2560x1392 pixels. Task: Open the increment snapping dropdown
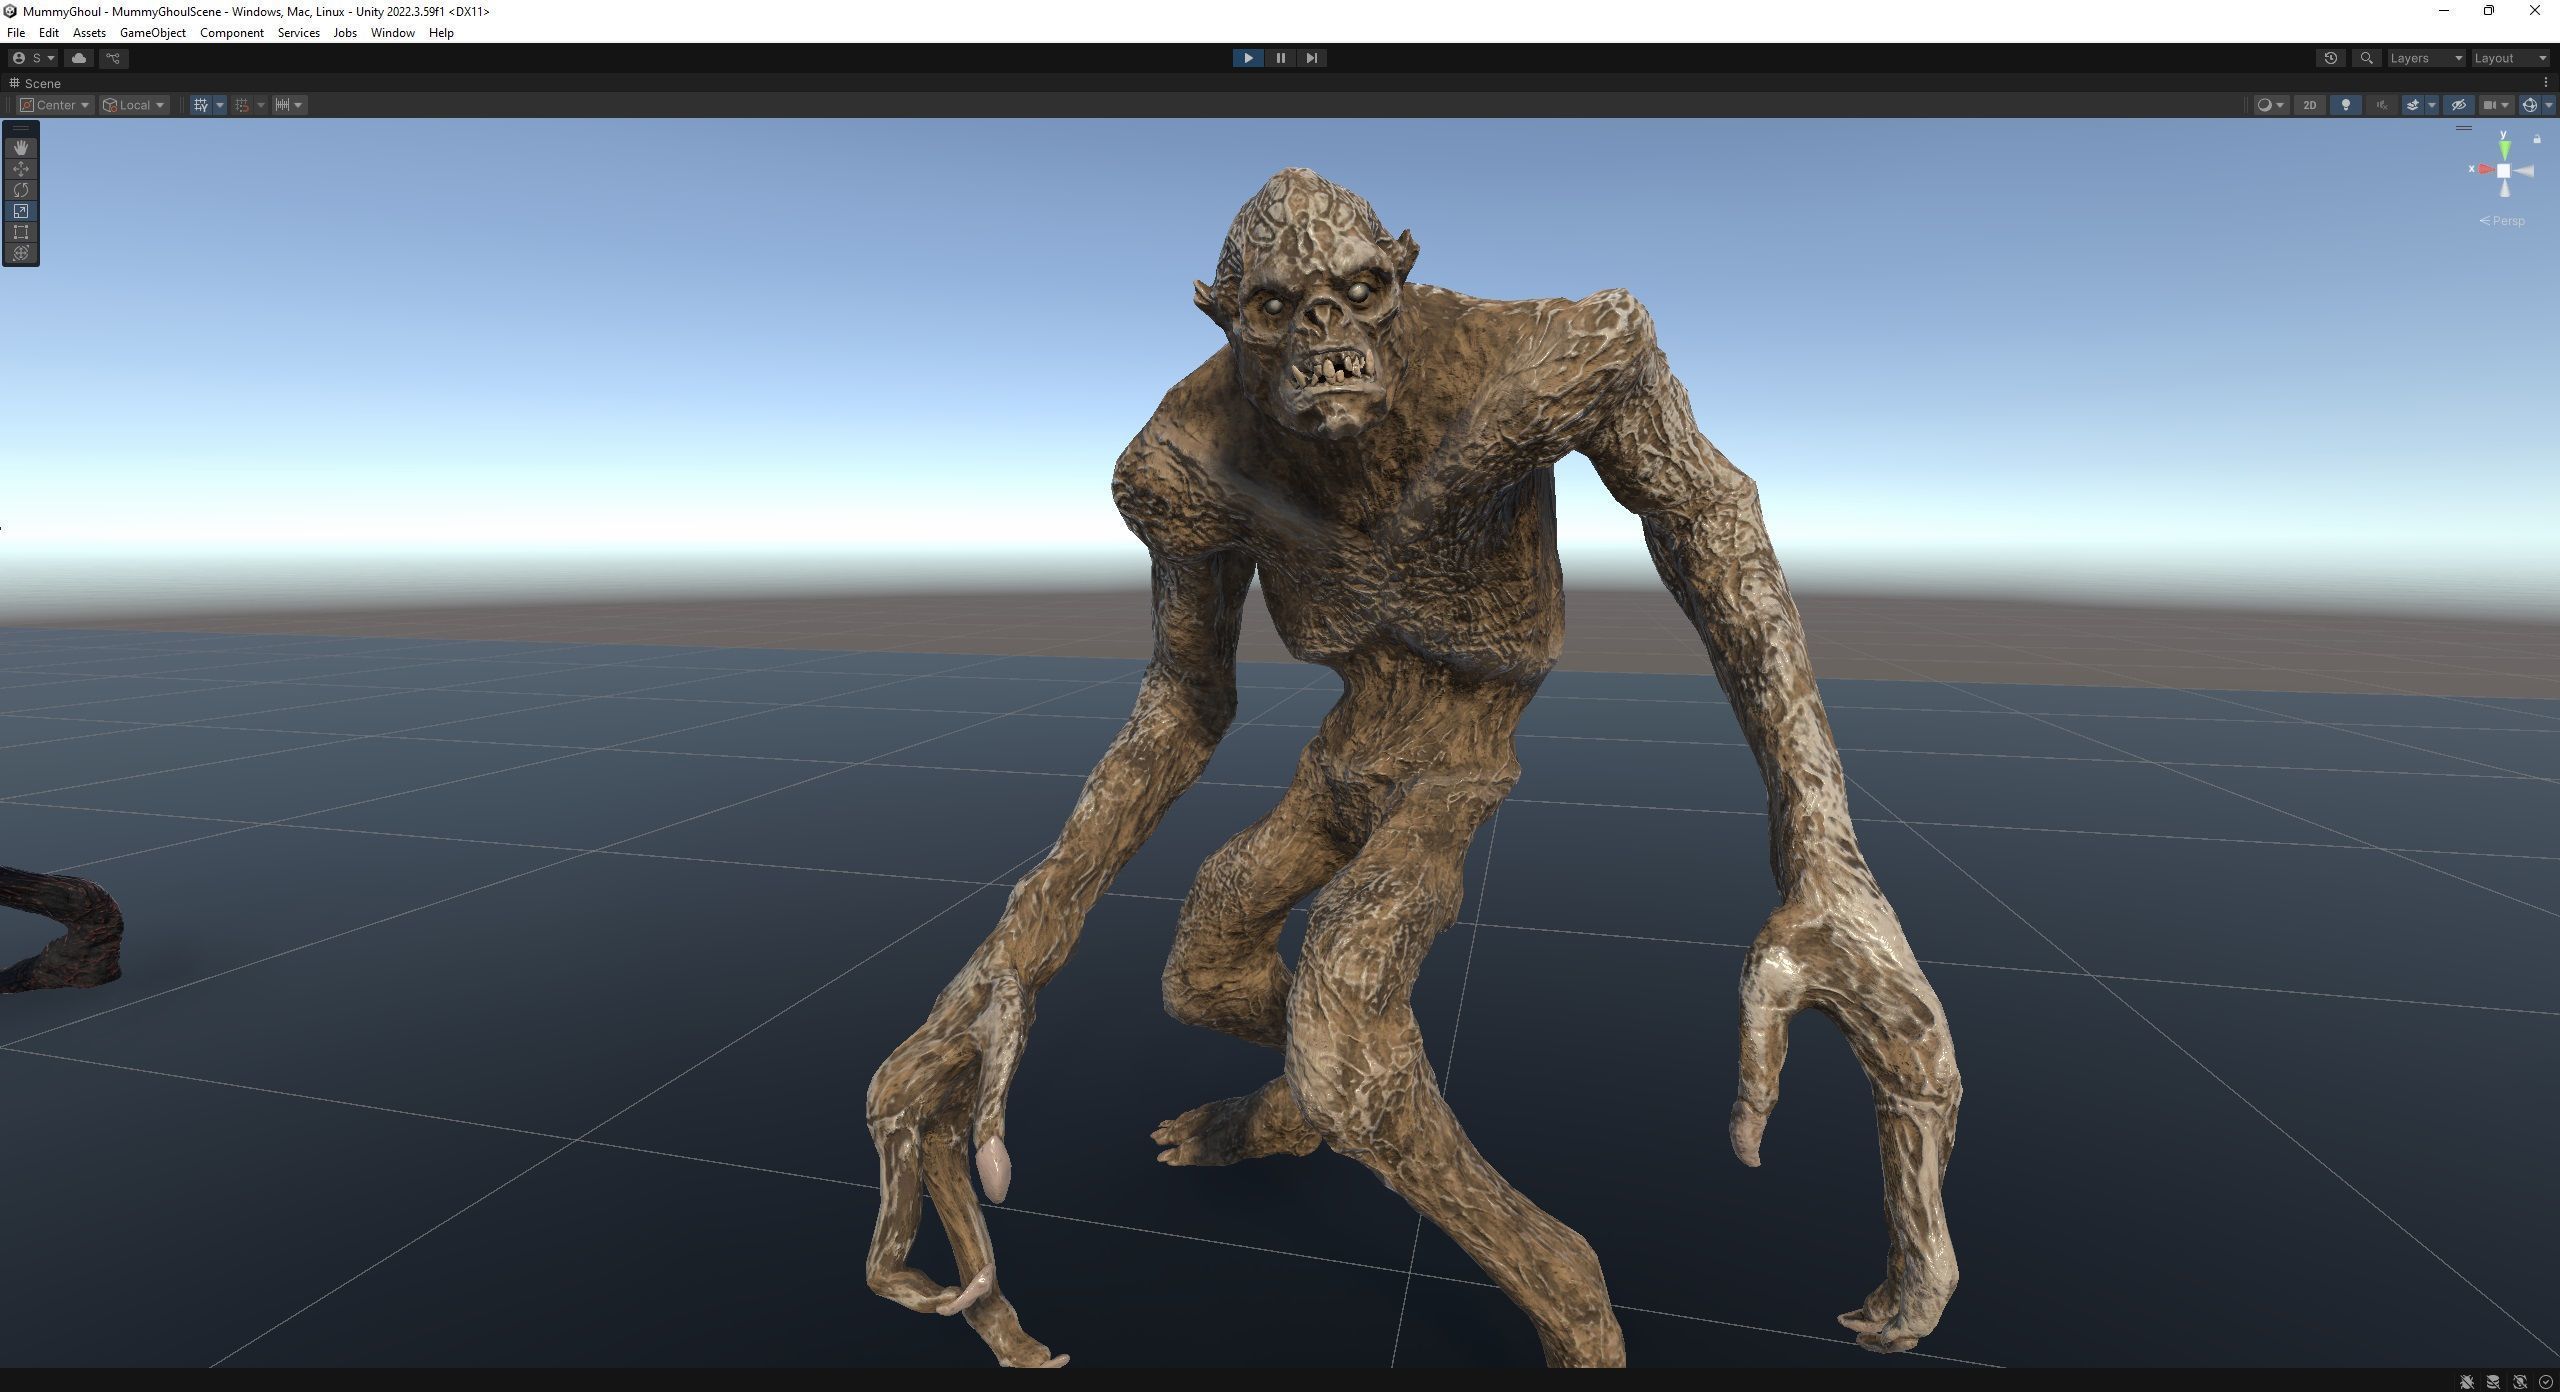pos(289,105)
